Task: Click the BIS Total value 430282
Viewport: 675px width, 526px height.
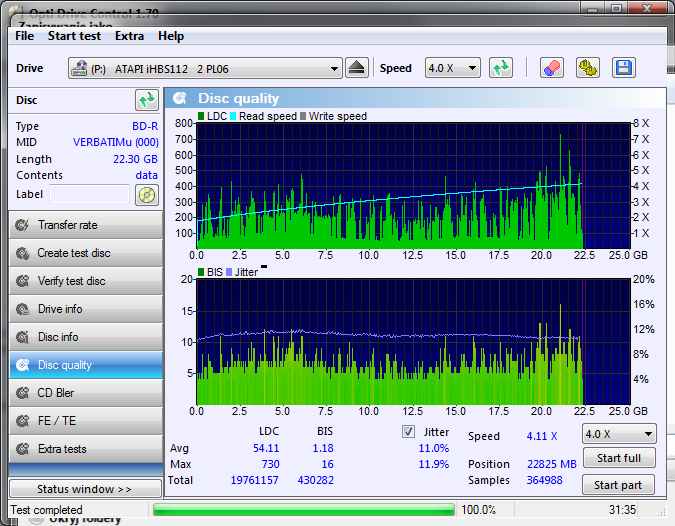Action: point(316,480)
